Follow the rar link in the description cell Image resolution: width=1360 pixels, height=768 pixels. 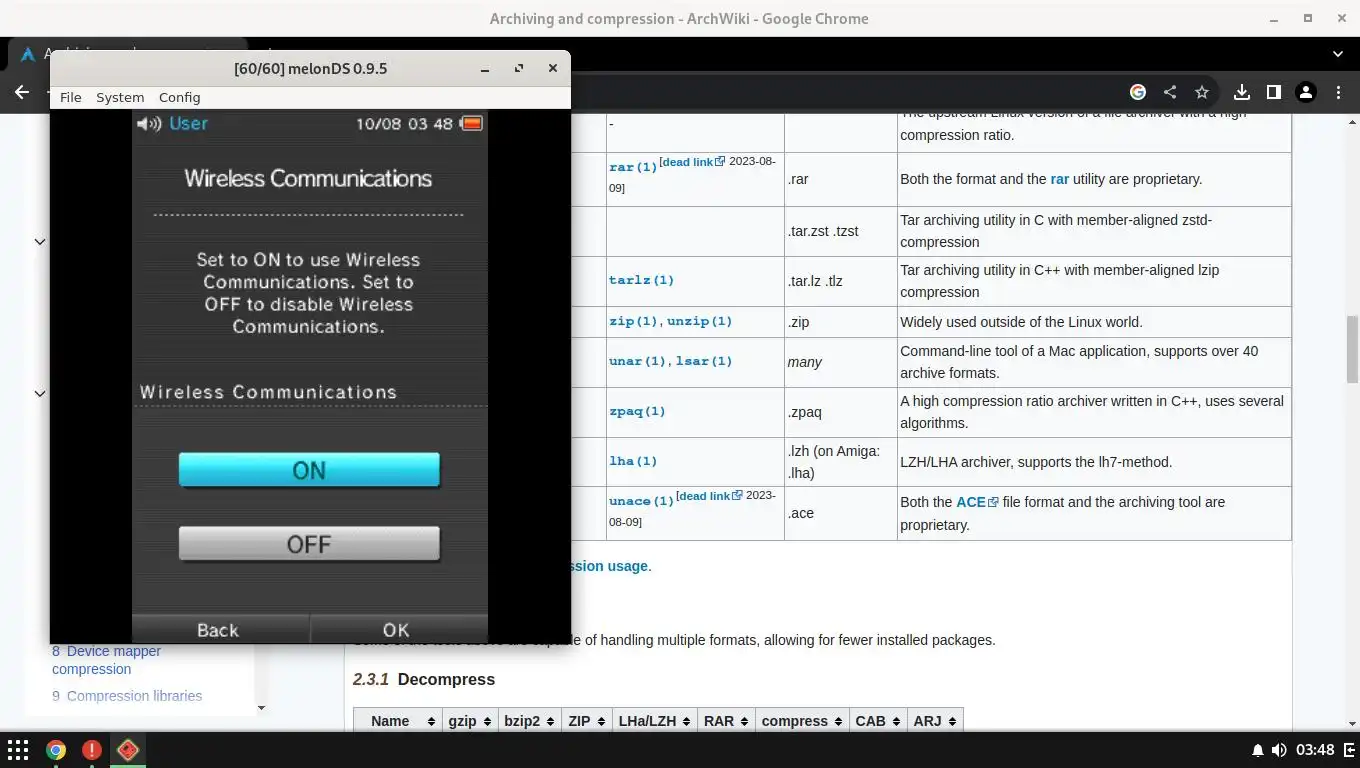tap(1059, 179)
